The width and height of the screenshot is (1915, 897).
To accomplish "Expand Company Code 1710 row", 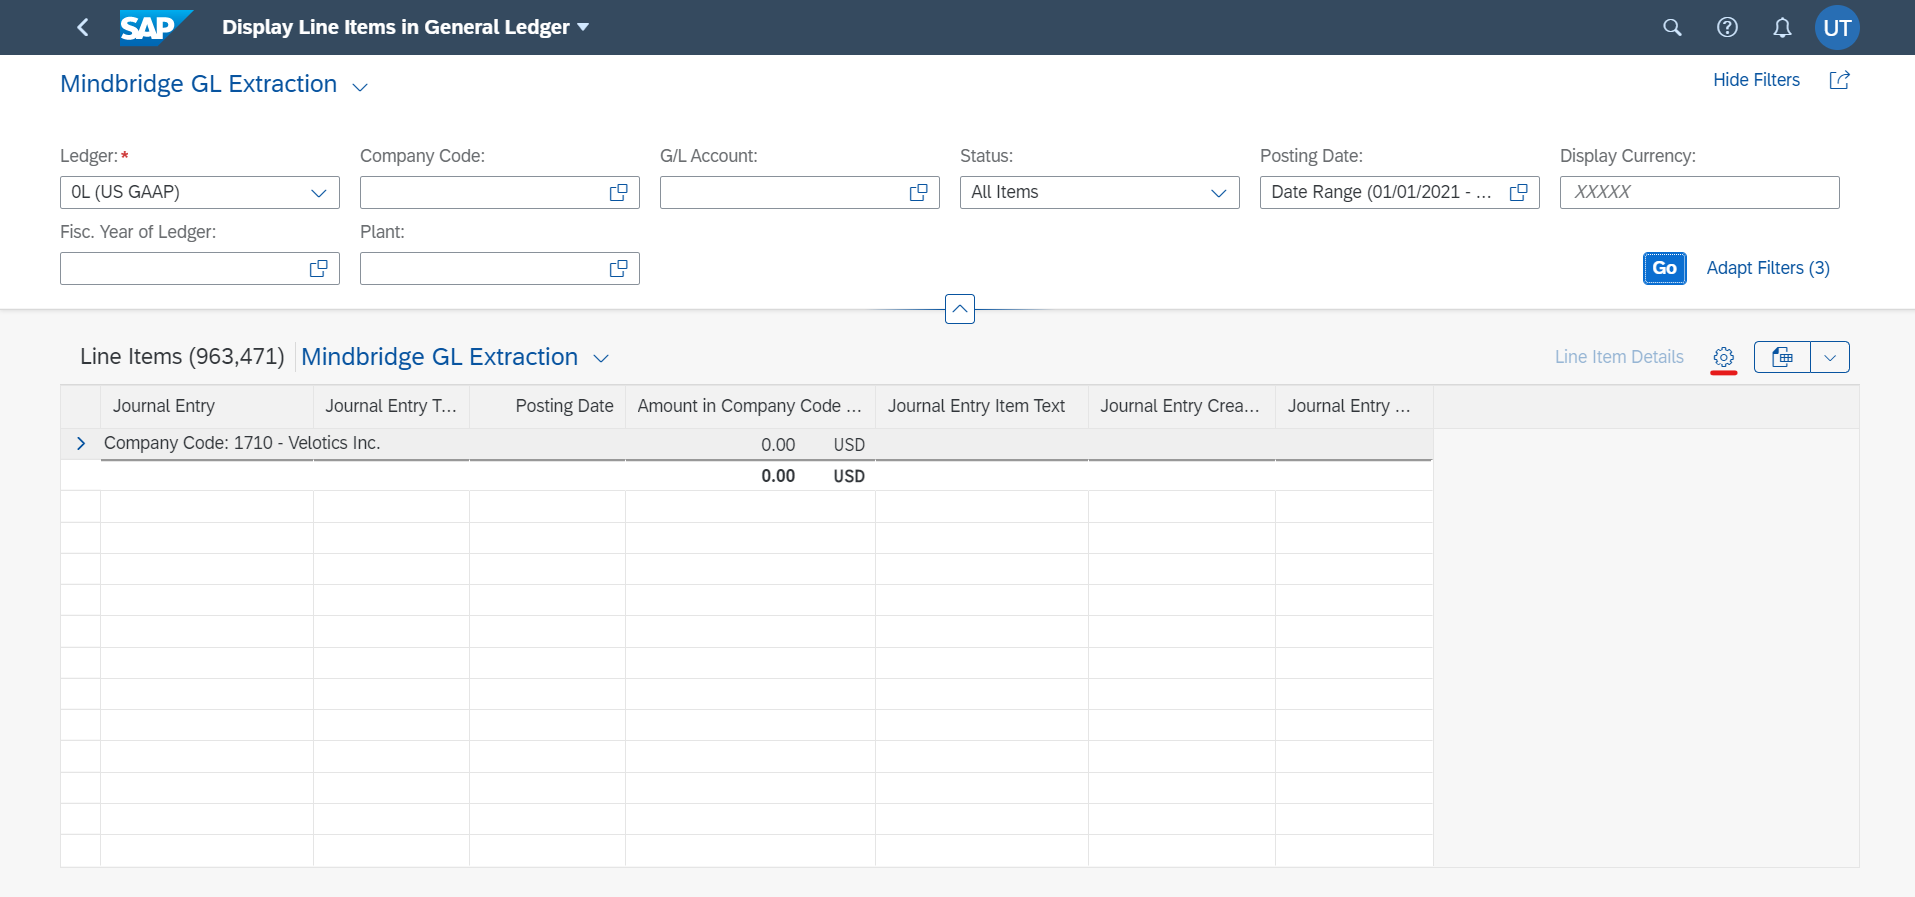I will [x=81, y=443].
